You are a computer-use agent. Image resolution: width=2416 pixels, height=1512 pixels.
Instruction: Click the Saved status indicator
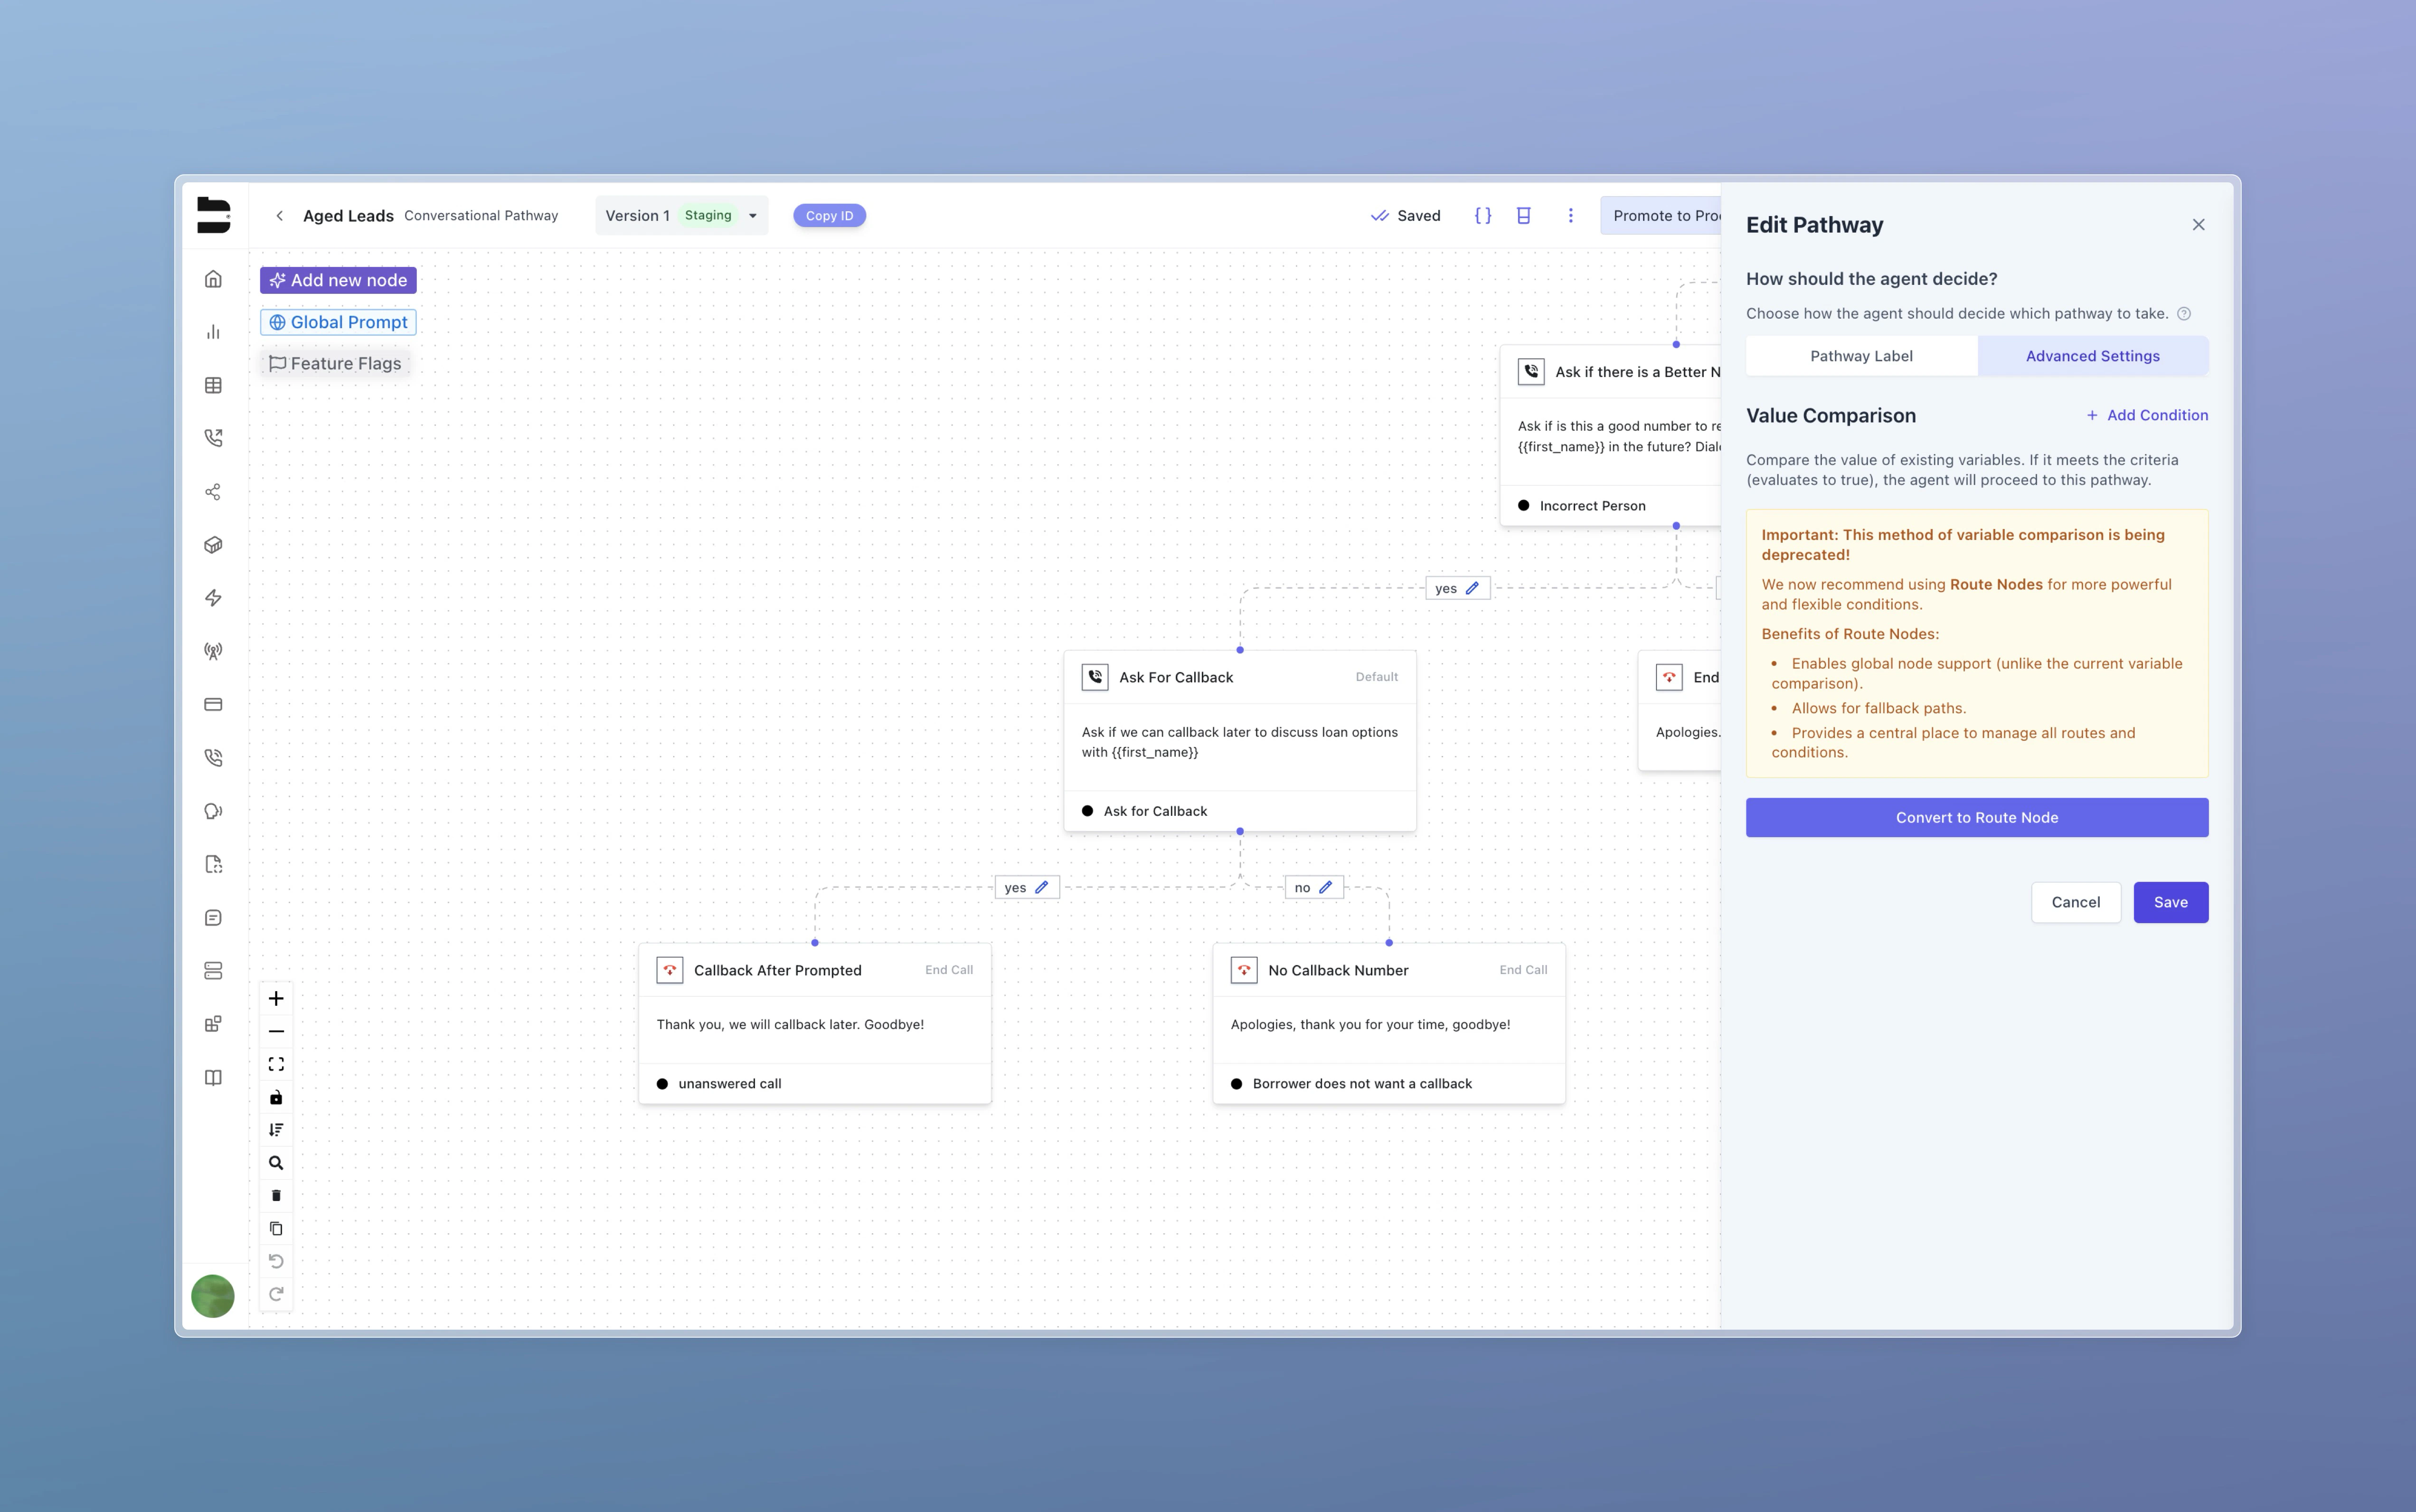(1405, 216)
